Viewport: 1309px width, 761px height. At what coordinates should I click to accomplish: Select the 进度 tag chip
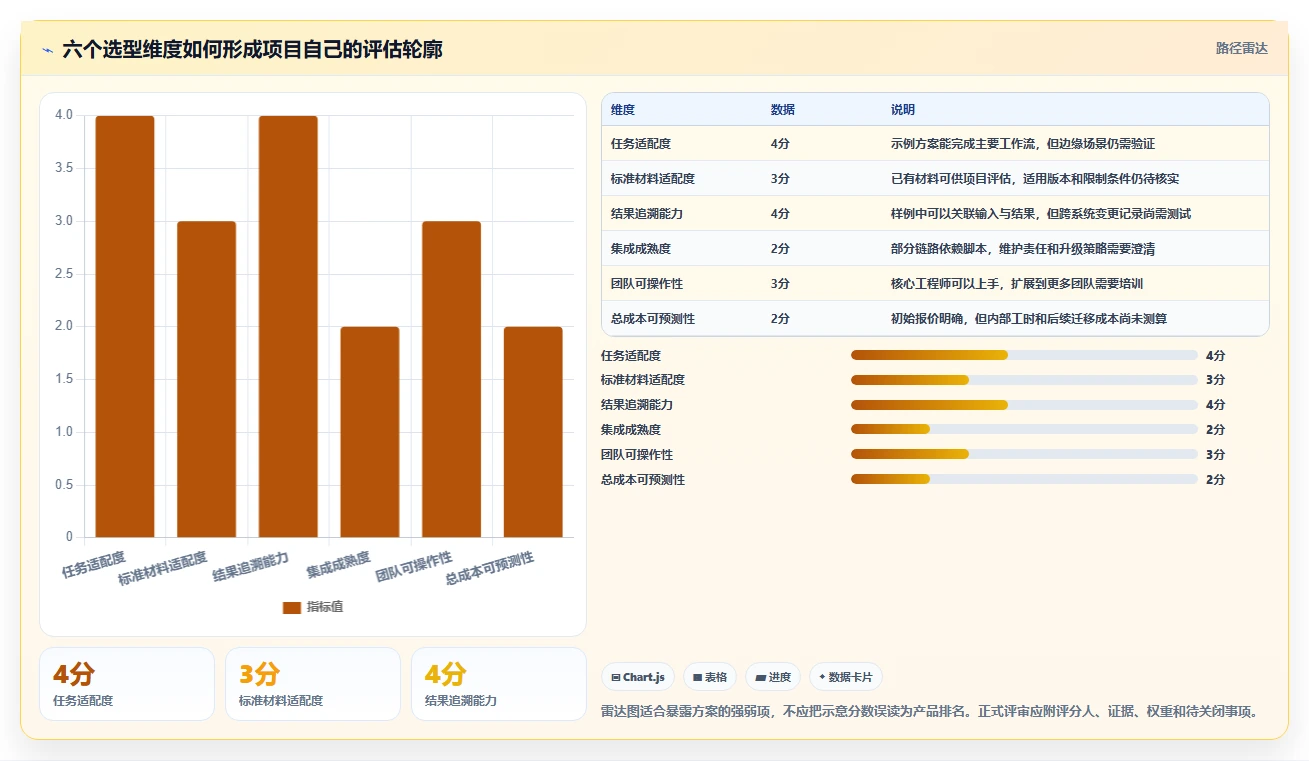tap(773, 677)
